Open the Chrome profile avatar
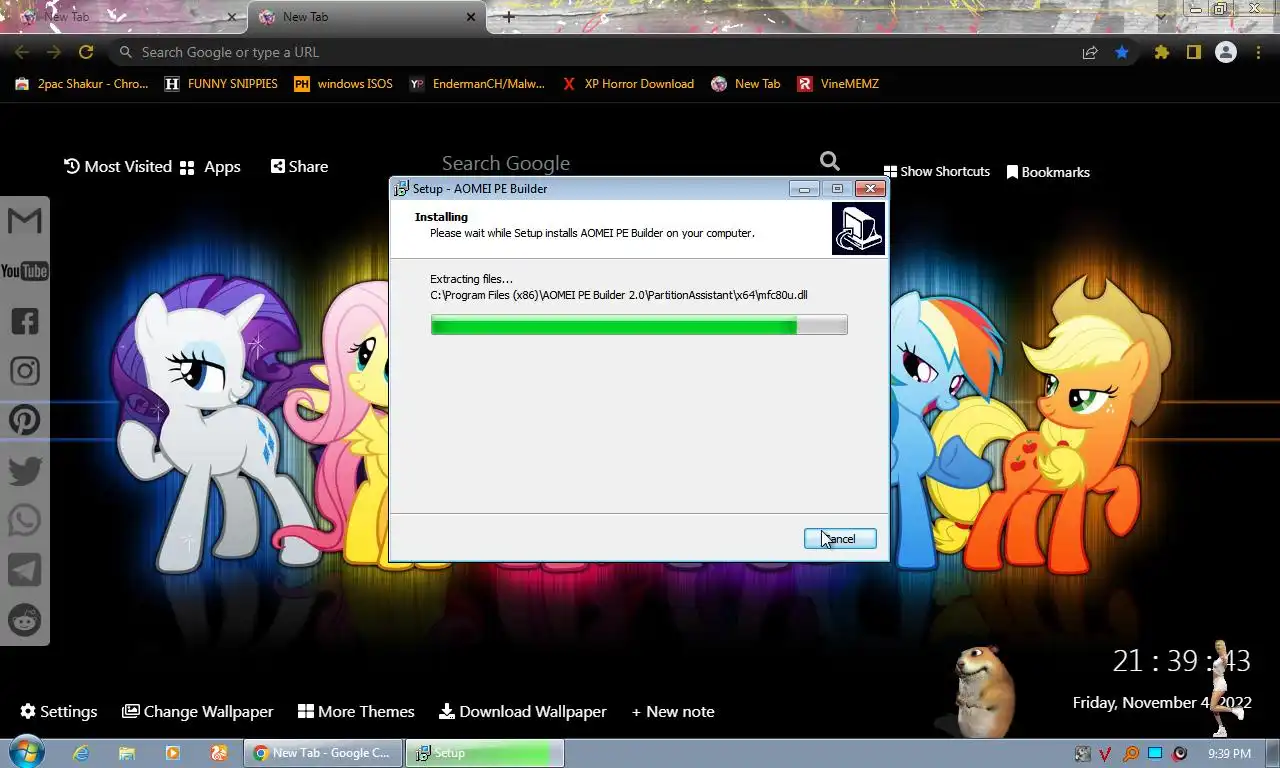 pos(1226,52)
